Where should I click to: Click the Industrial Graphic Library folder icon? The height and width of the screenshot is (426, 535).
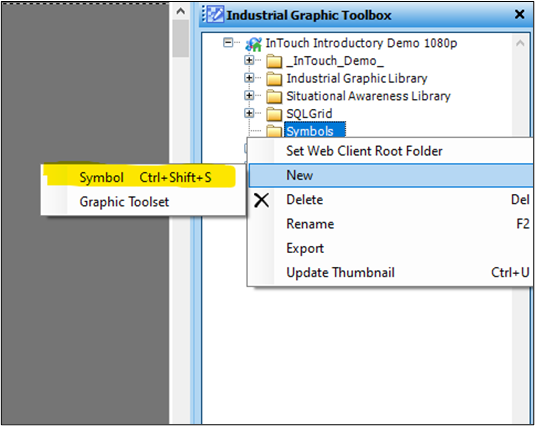pyautogui.click(x=274, y=79)
